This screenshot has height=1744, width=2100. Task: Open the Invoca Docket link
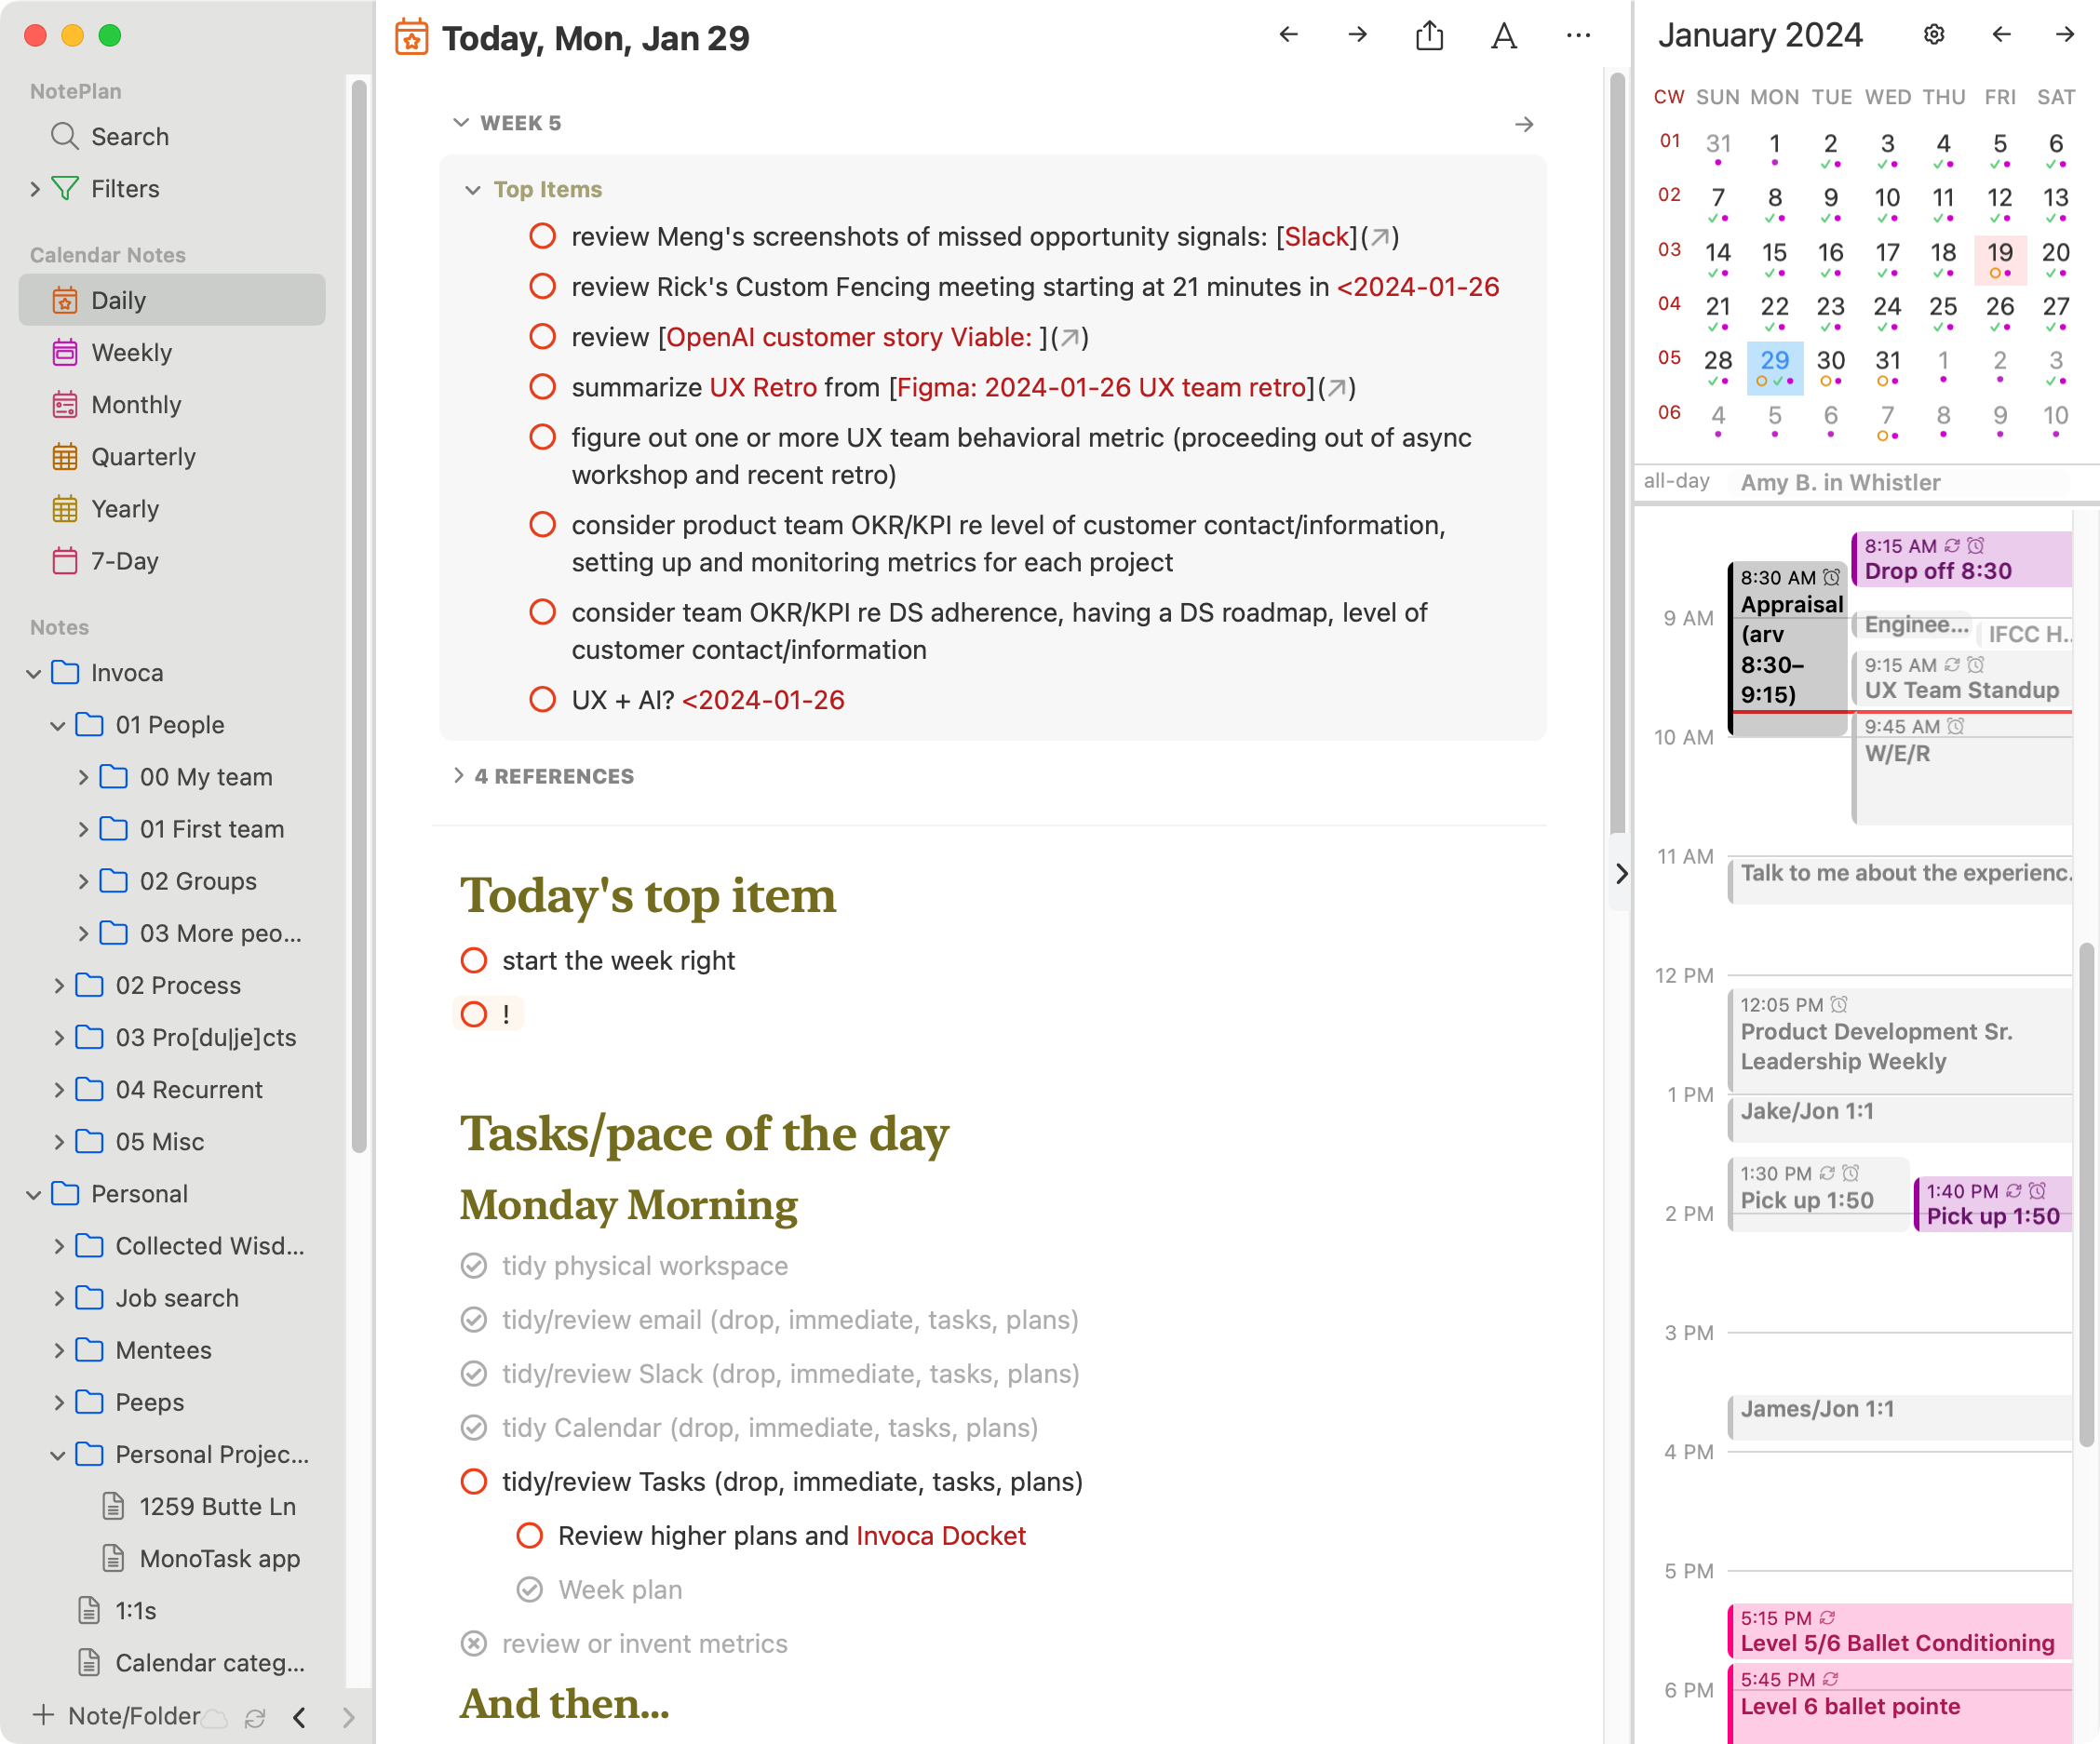point(941,1535)
